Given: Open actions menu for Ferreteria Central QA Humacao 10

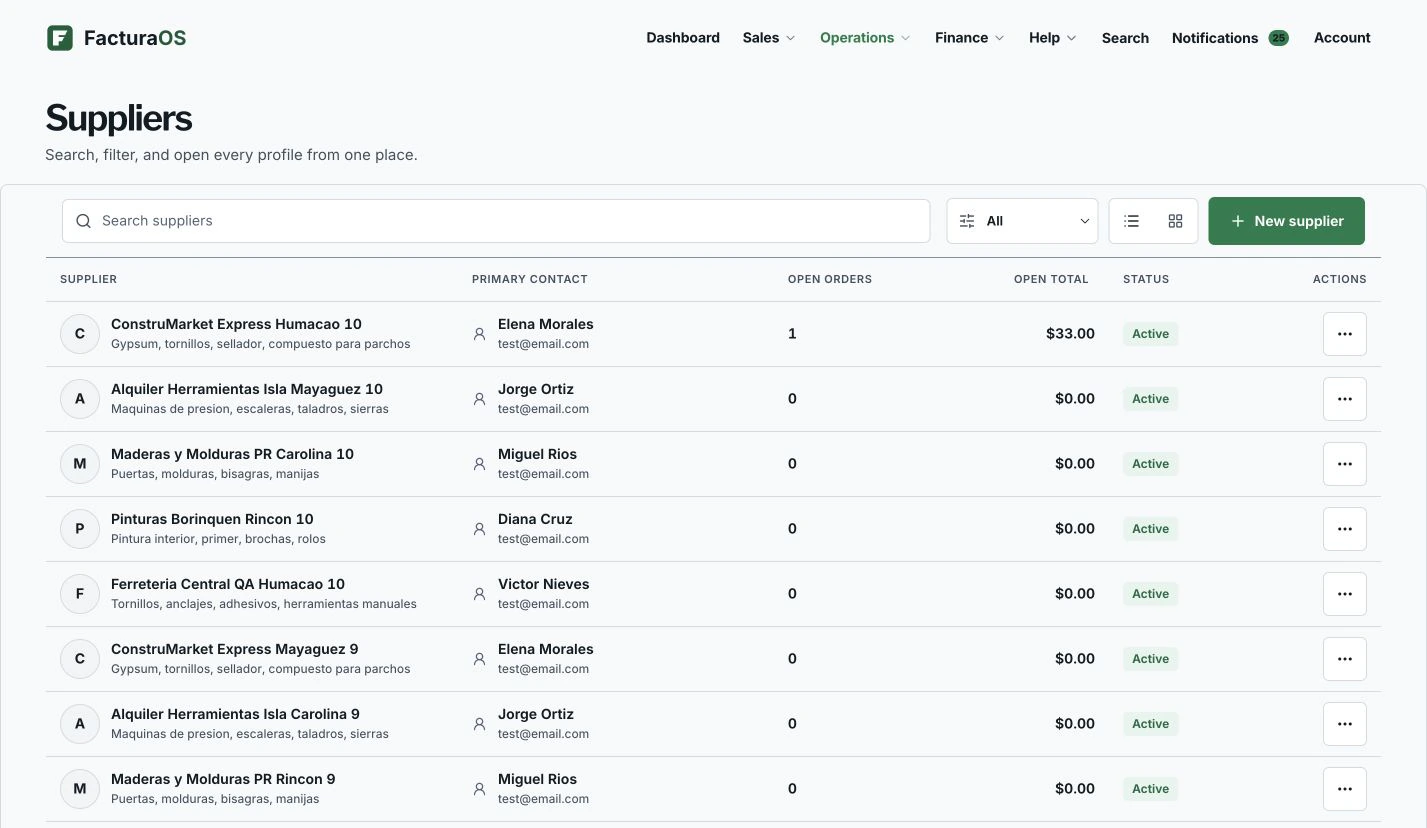Looking at the screenshot, I should 1344,594.
